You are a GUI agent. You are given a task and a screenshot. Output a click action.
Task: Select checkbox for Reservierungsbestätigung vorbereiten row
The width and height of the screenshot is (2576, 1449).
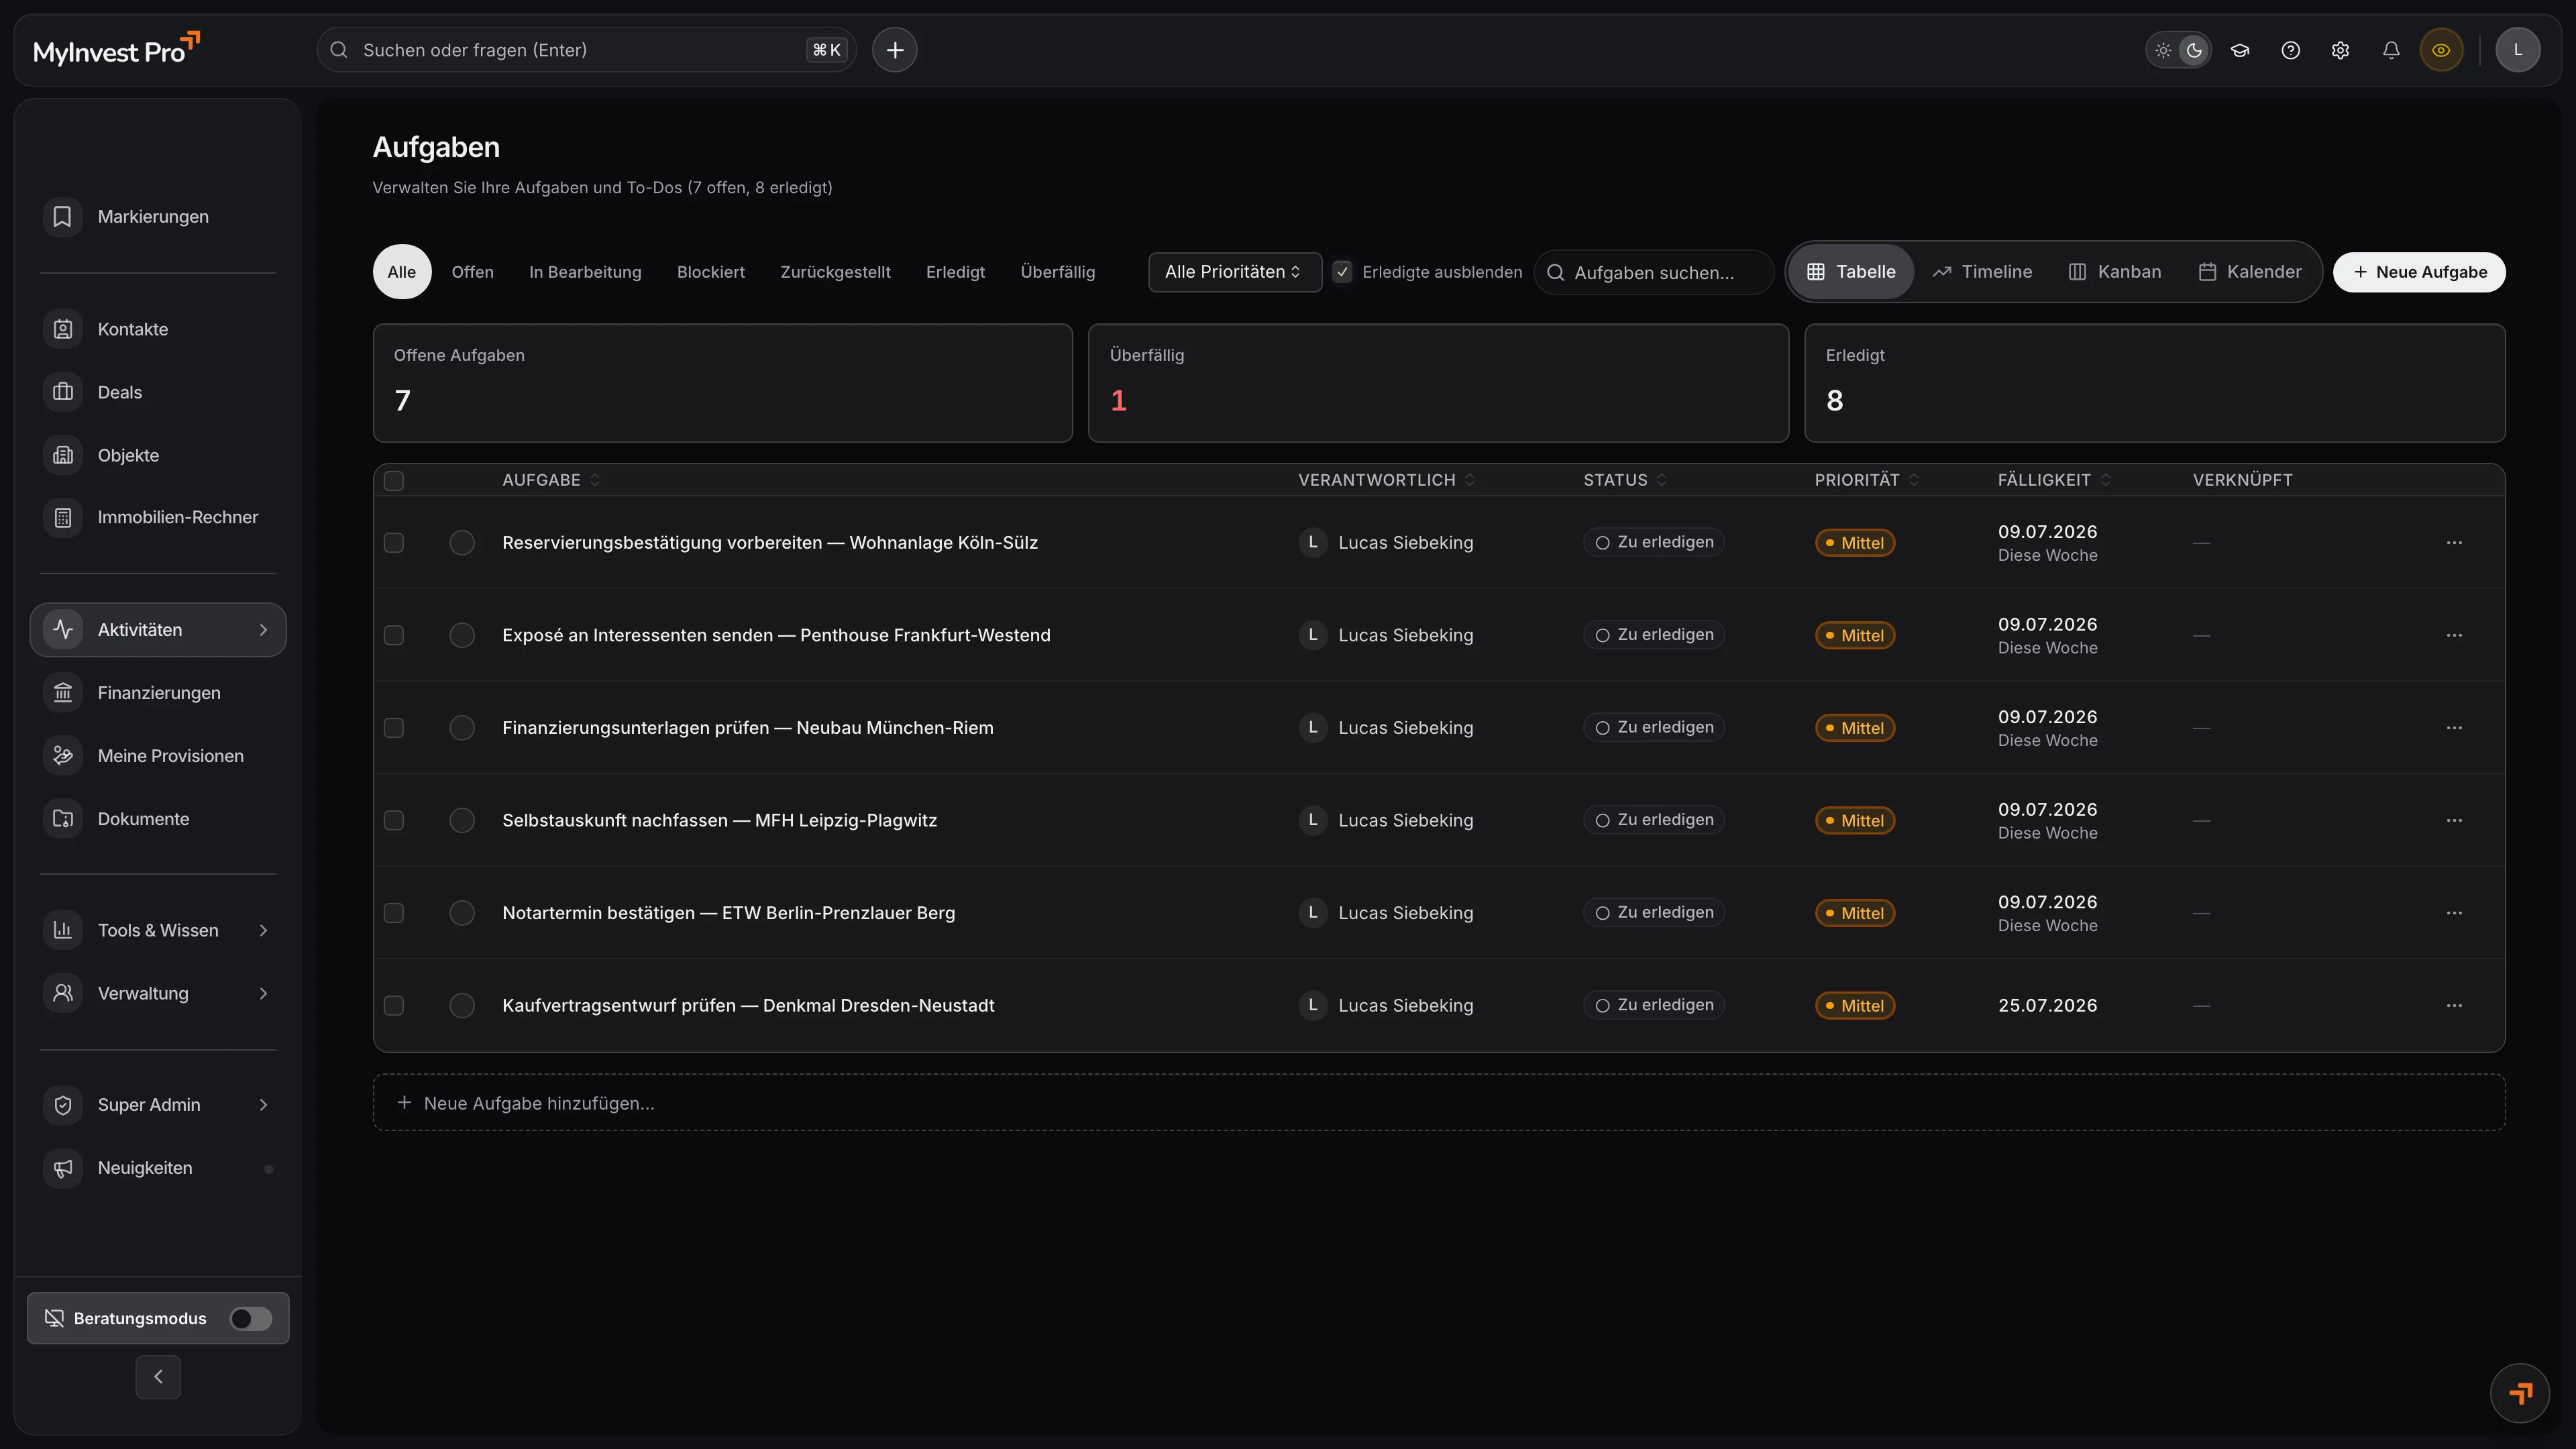(394, 543)
